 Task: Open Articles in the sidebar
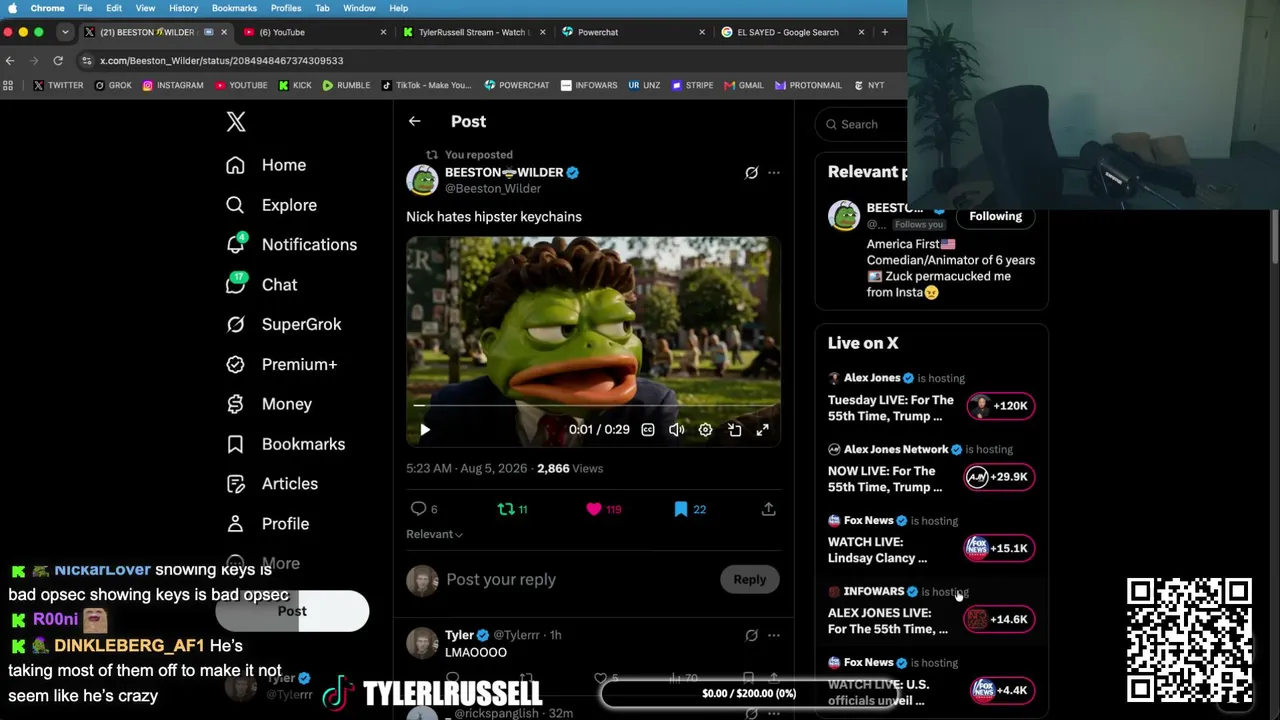pyautogui.click(x=272, y=484)
